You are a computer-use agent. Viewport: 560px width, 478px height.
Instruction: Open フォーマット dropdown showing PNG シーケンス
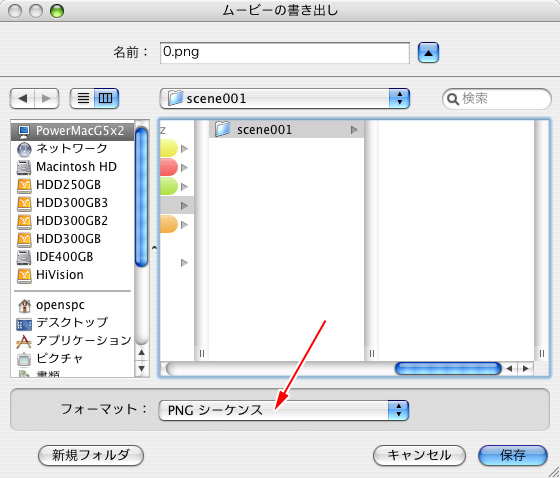284,410
